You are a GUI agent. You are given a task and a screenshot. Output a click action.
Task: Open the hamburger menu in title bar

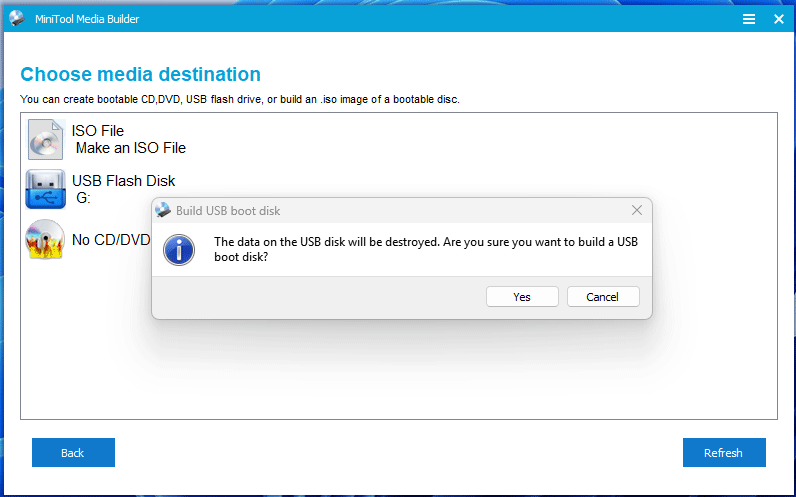point(749,19)
